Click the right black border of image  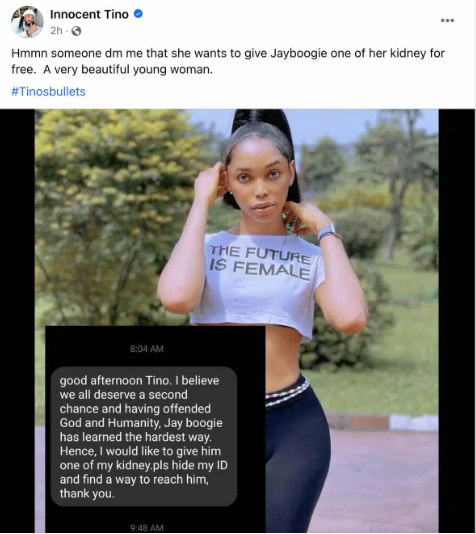pos(457,321)
